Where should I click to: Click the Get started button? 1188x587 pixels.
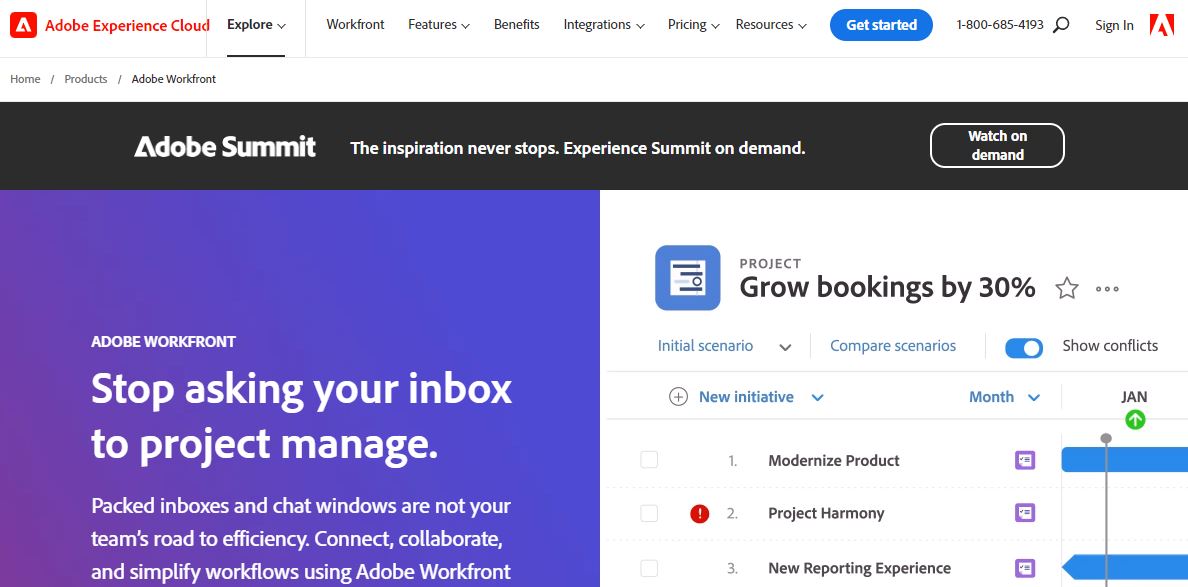click(881, 24)
